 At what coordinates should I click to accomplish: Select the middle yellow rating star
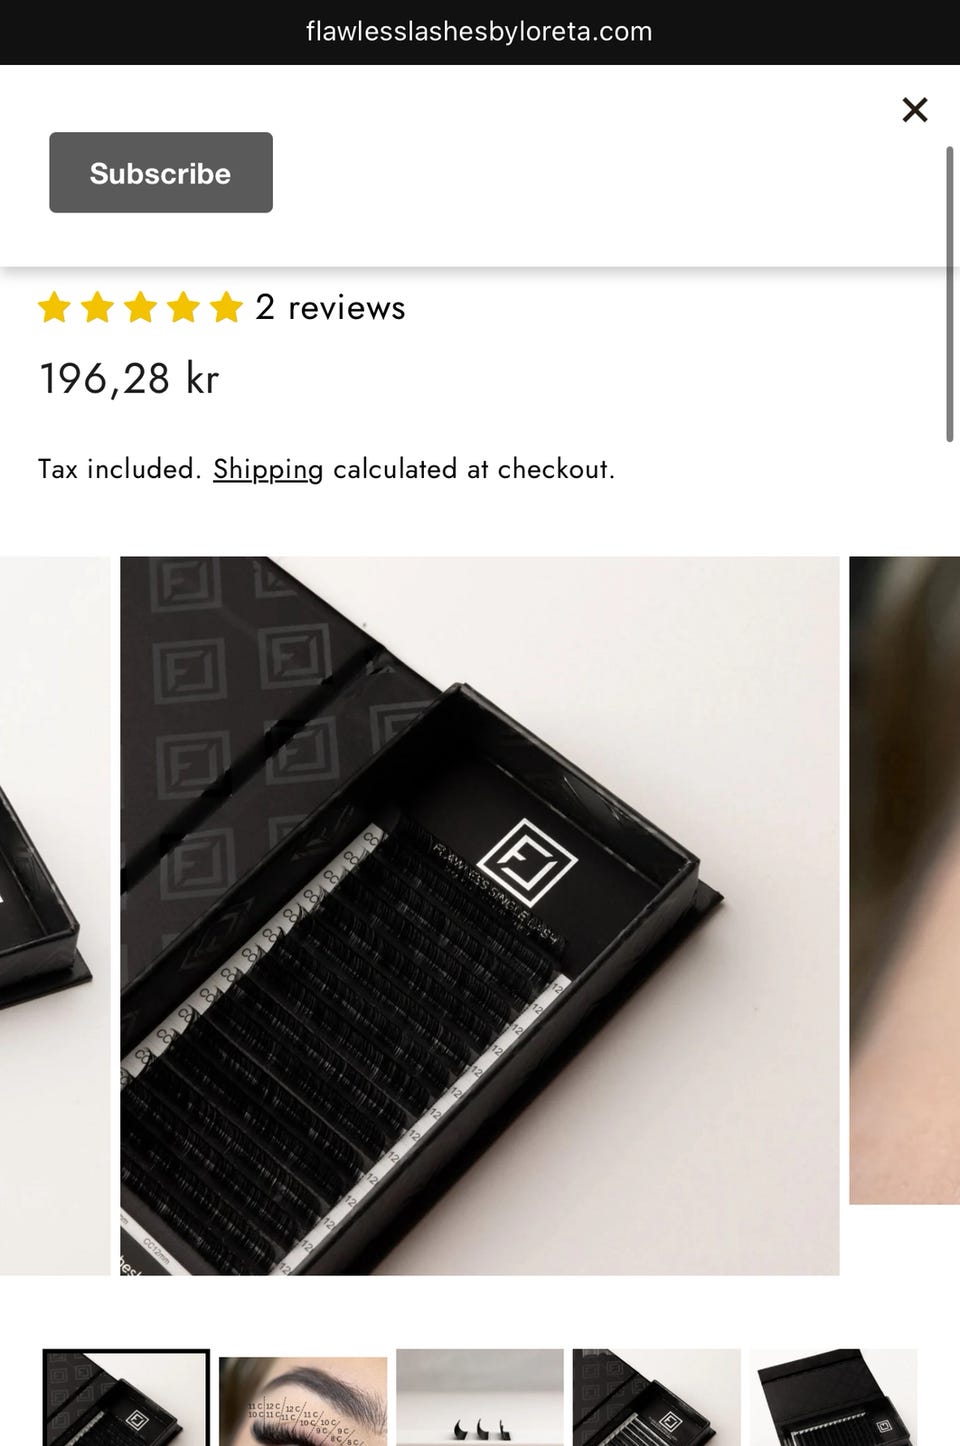point(140,307)
